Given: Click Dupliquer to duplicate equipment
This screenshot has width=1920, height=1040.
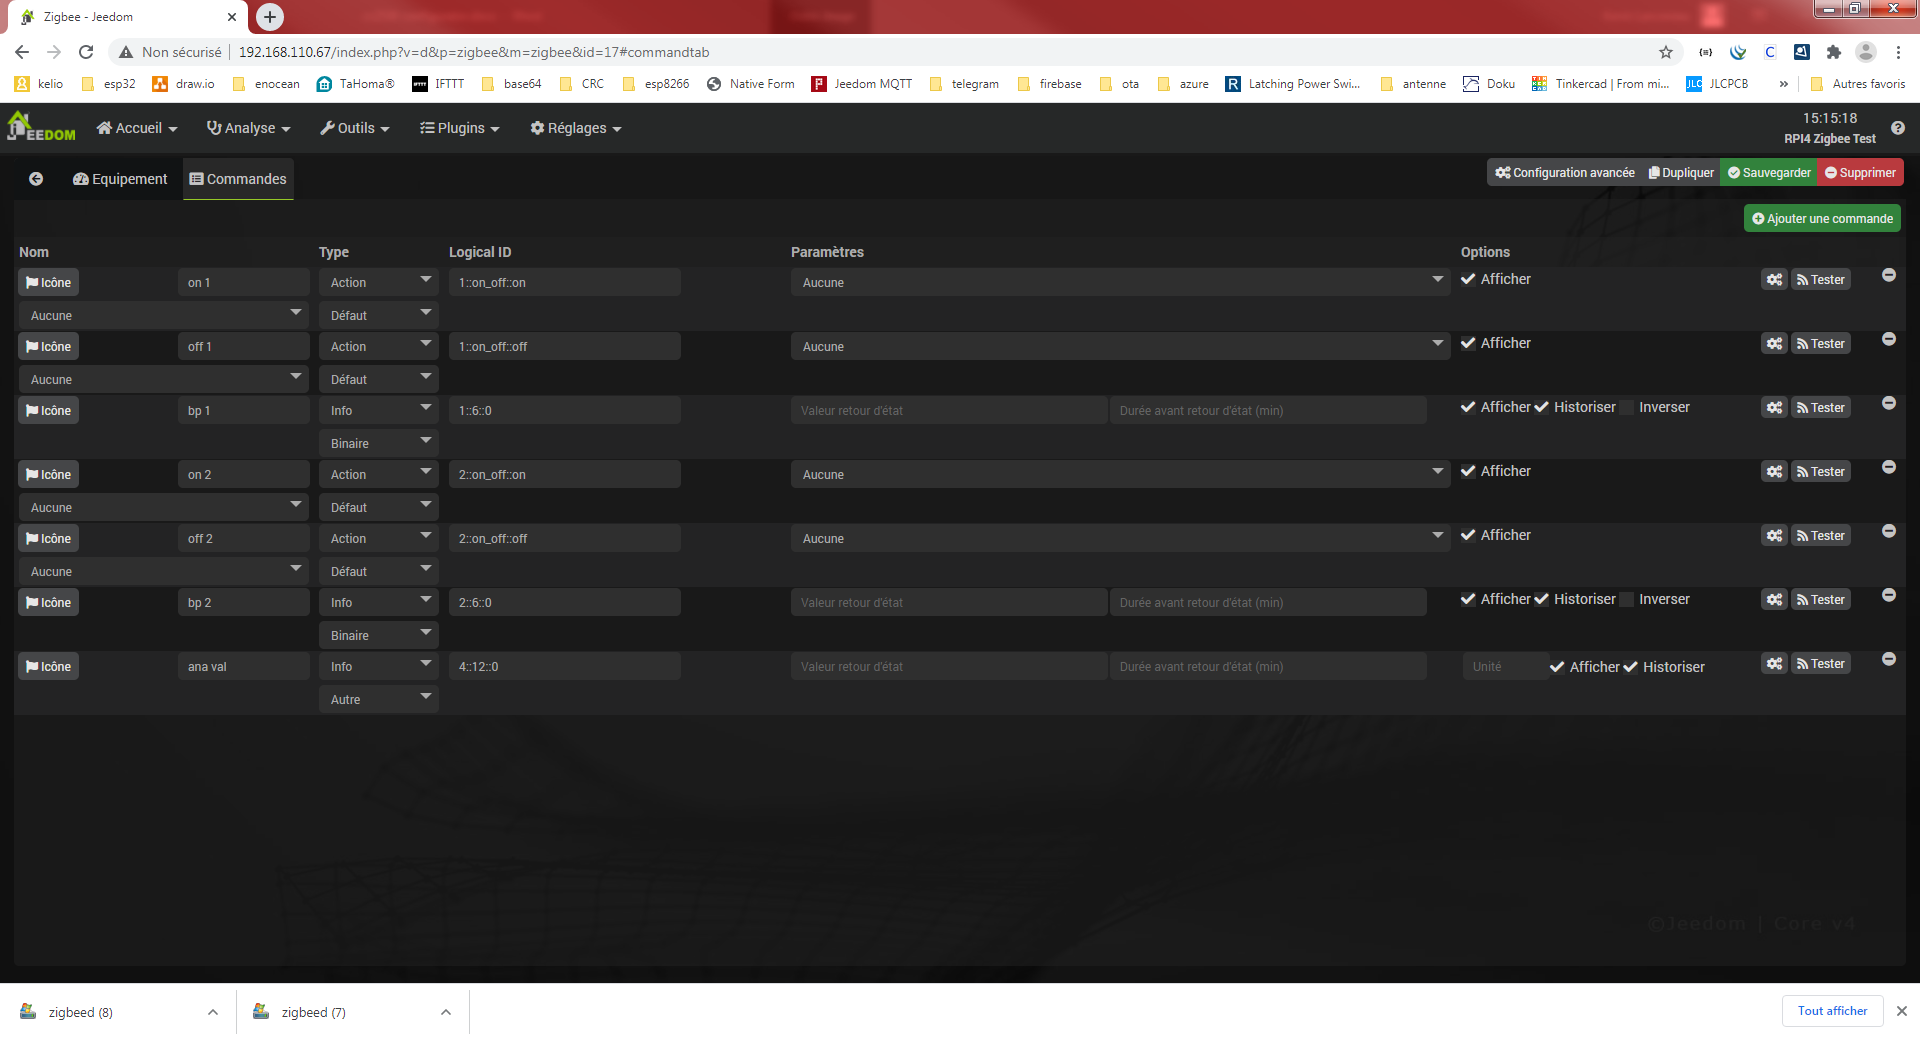Looking at the screenshot, I should pyautogui.click(x=1681, y=173).
